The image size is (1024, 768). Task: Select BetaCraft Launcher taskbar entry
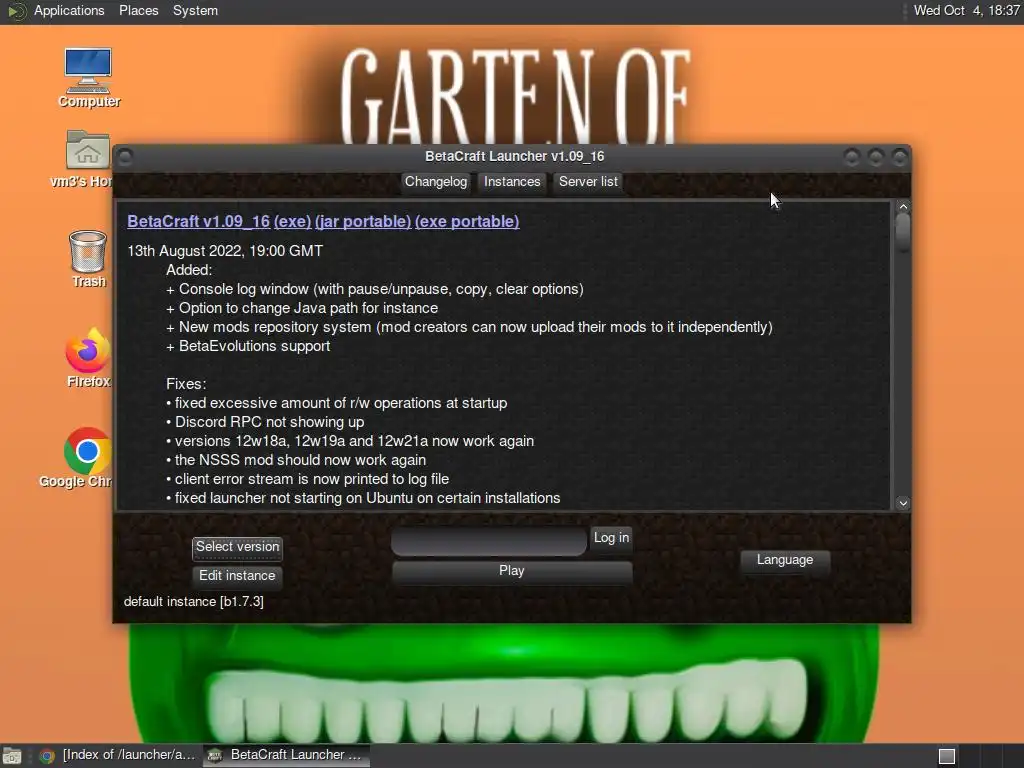(x=286, y=756)
